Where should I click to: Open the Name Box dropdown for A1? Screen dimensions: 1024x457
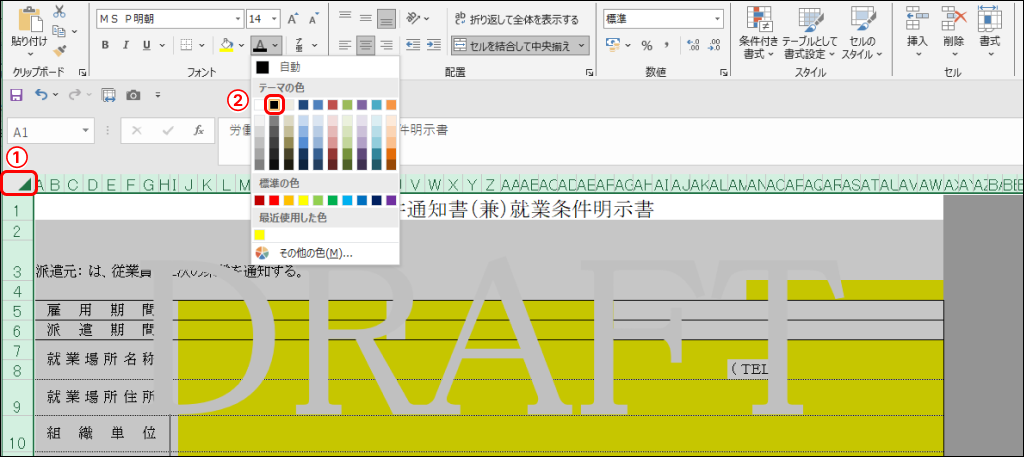[x=86, y=131]
